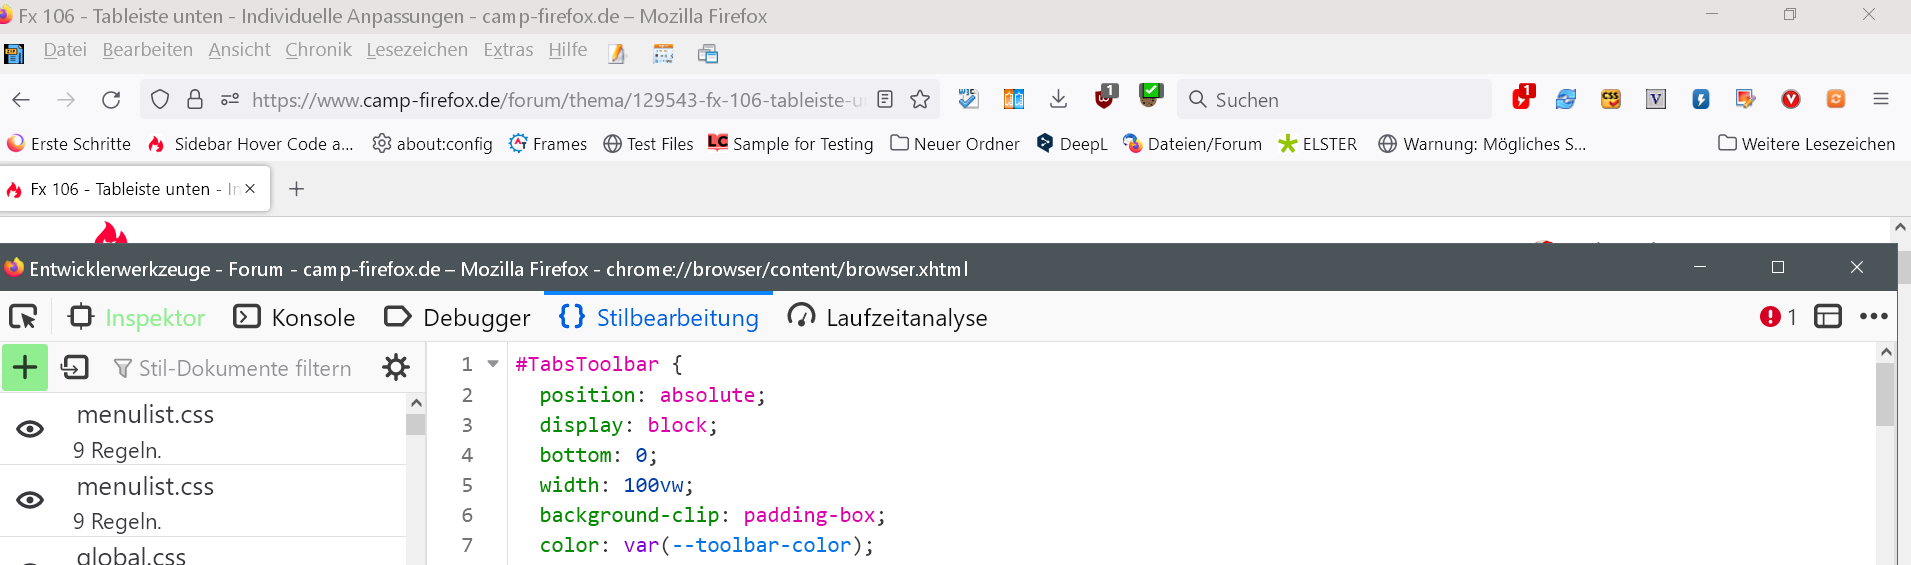Open devtools three-dot customize menu
This screenshot has width=1911, height=565.
pos(1873,317)
